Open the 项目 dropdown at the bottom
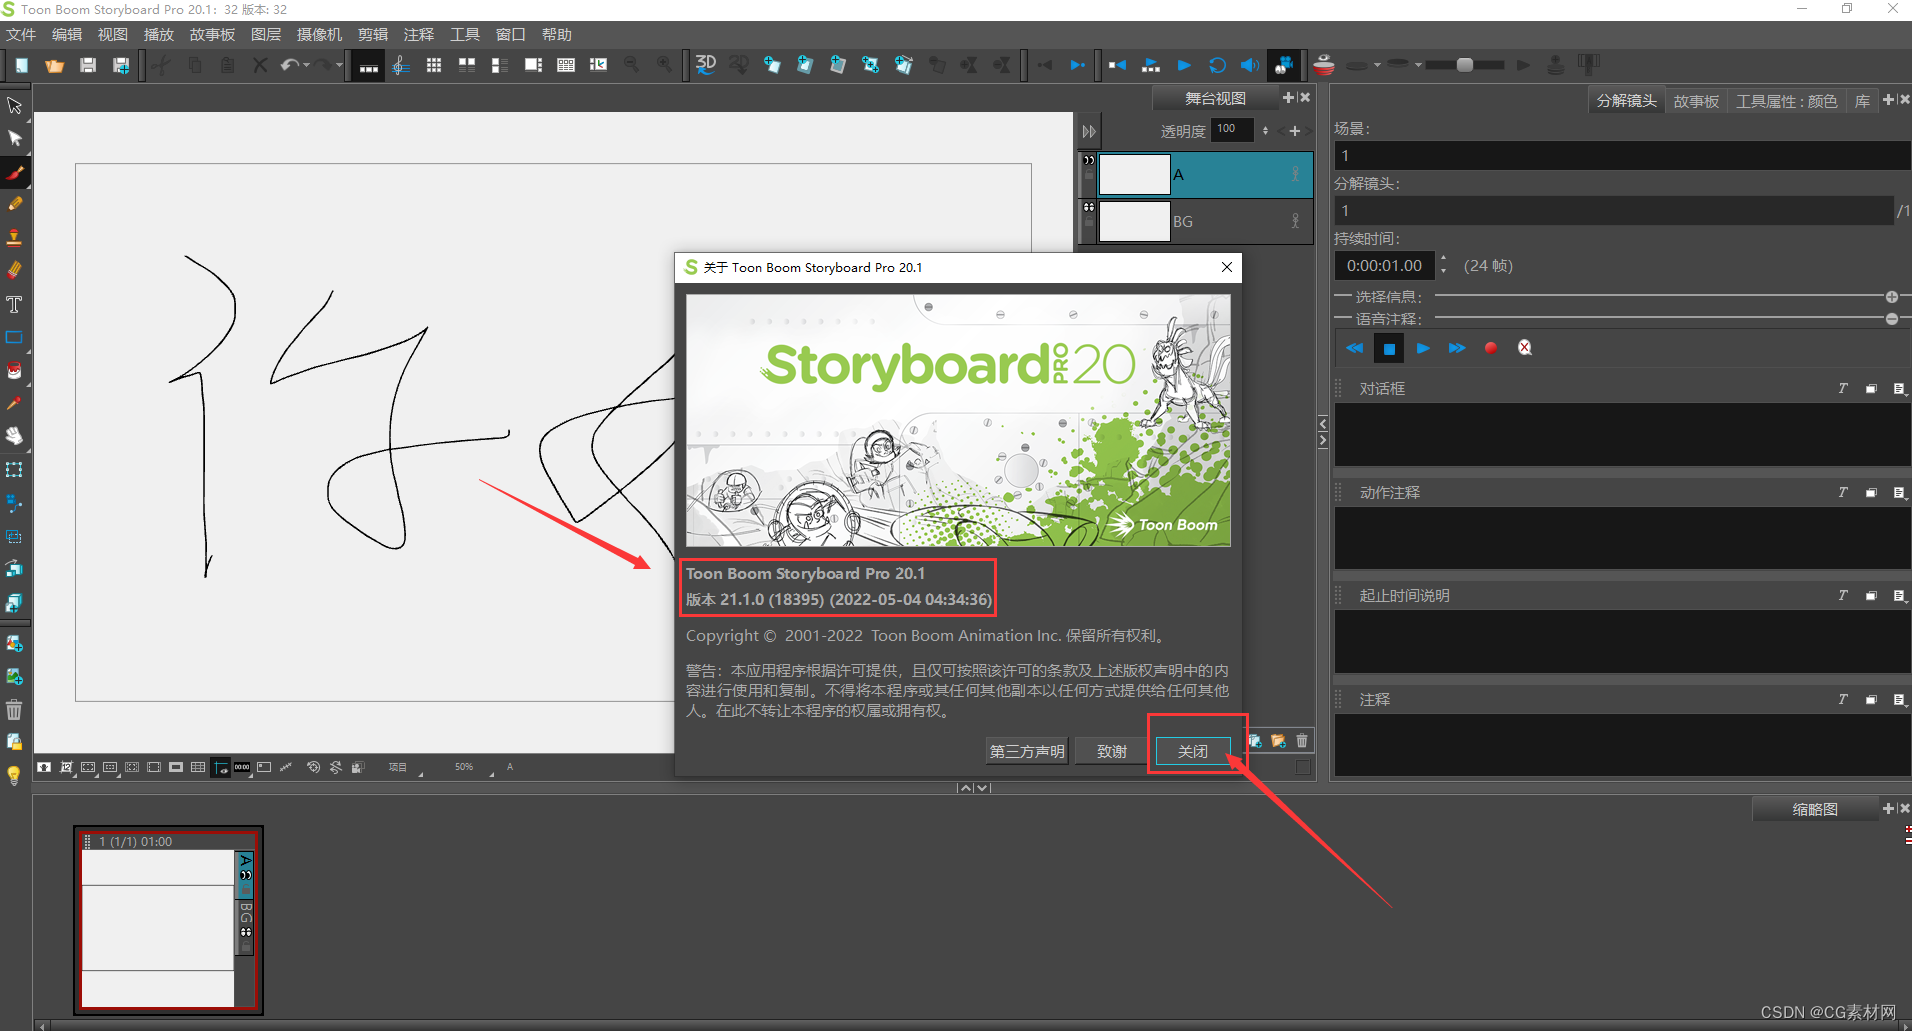1912x1031 pixels. coord(398,767)
